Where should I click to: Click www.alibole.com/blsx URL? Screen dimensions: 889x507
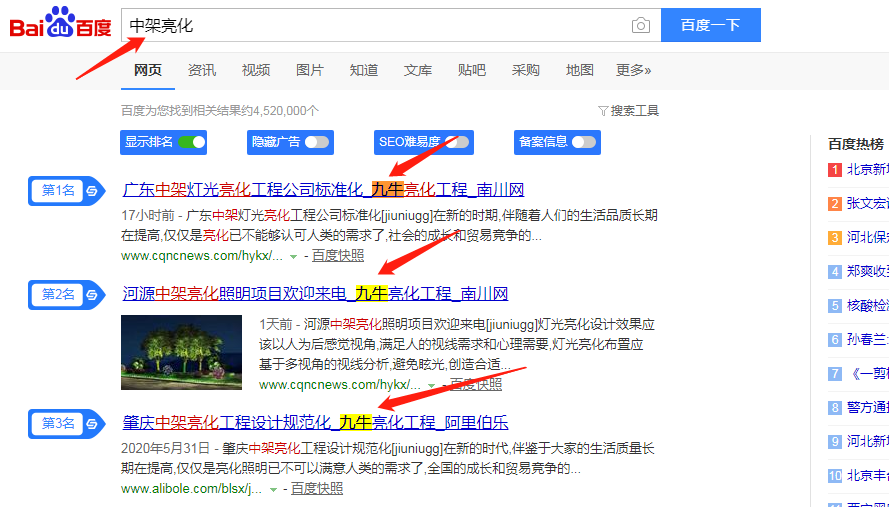click(x=192, y=488)
